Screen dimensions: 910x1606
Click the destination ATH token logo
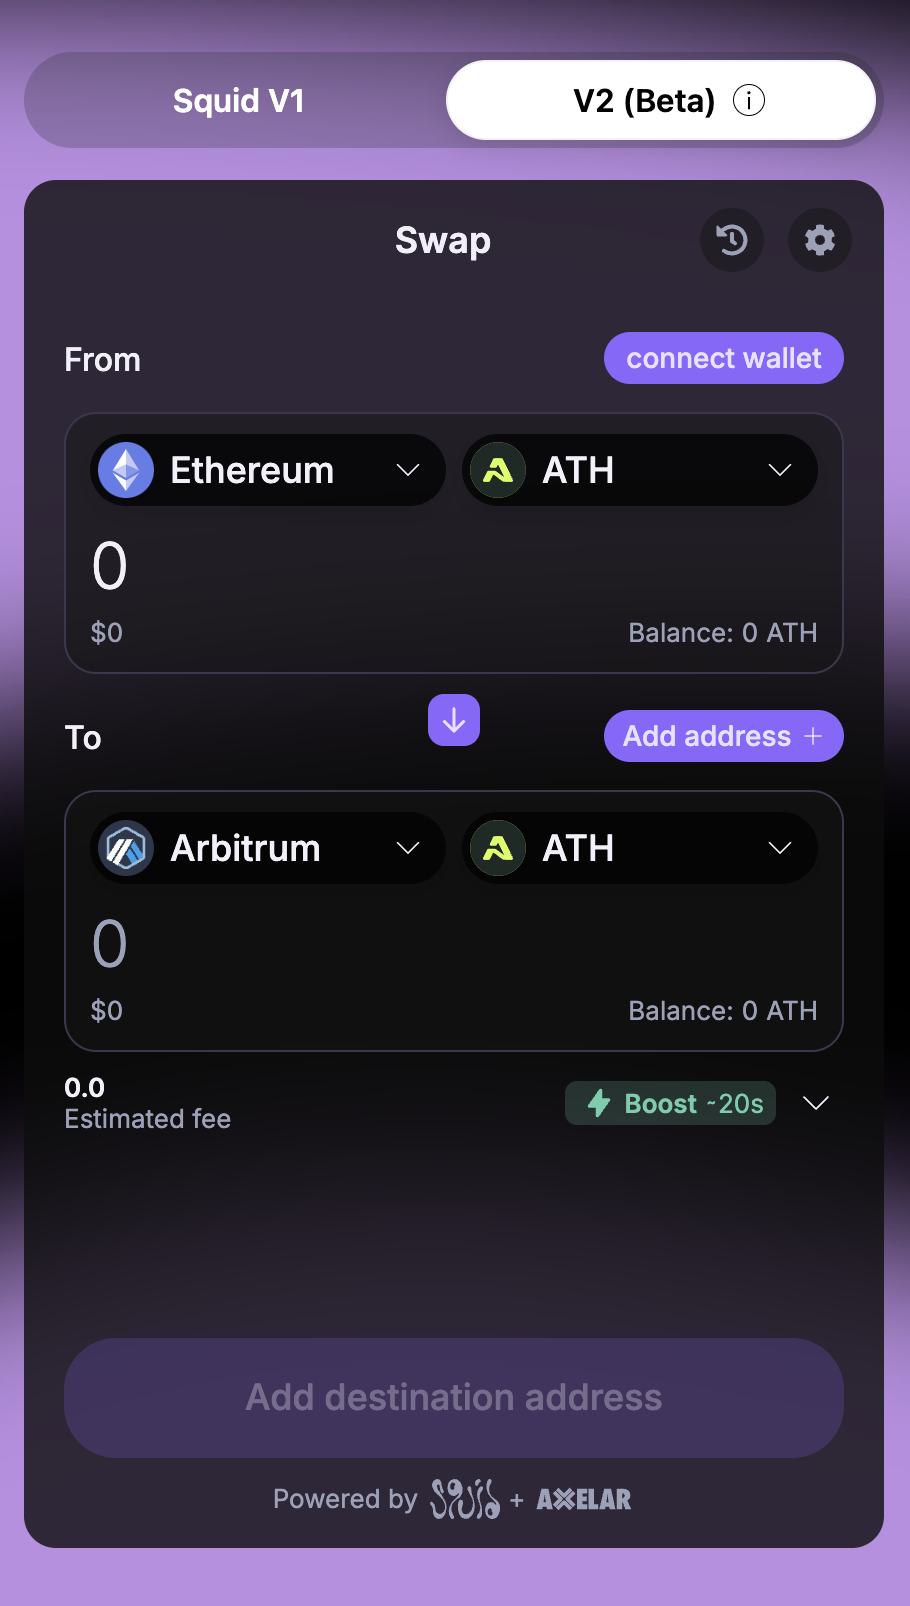pos(498,848)
